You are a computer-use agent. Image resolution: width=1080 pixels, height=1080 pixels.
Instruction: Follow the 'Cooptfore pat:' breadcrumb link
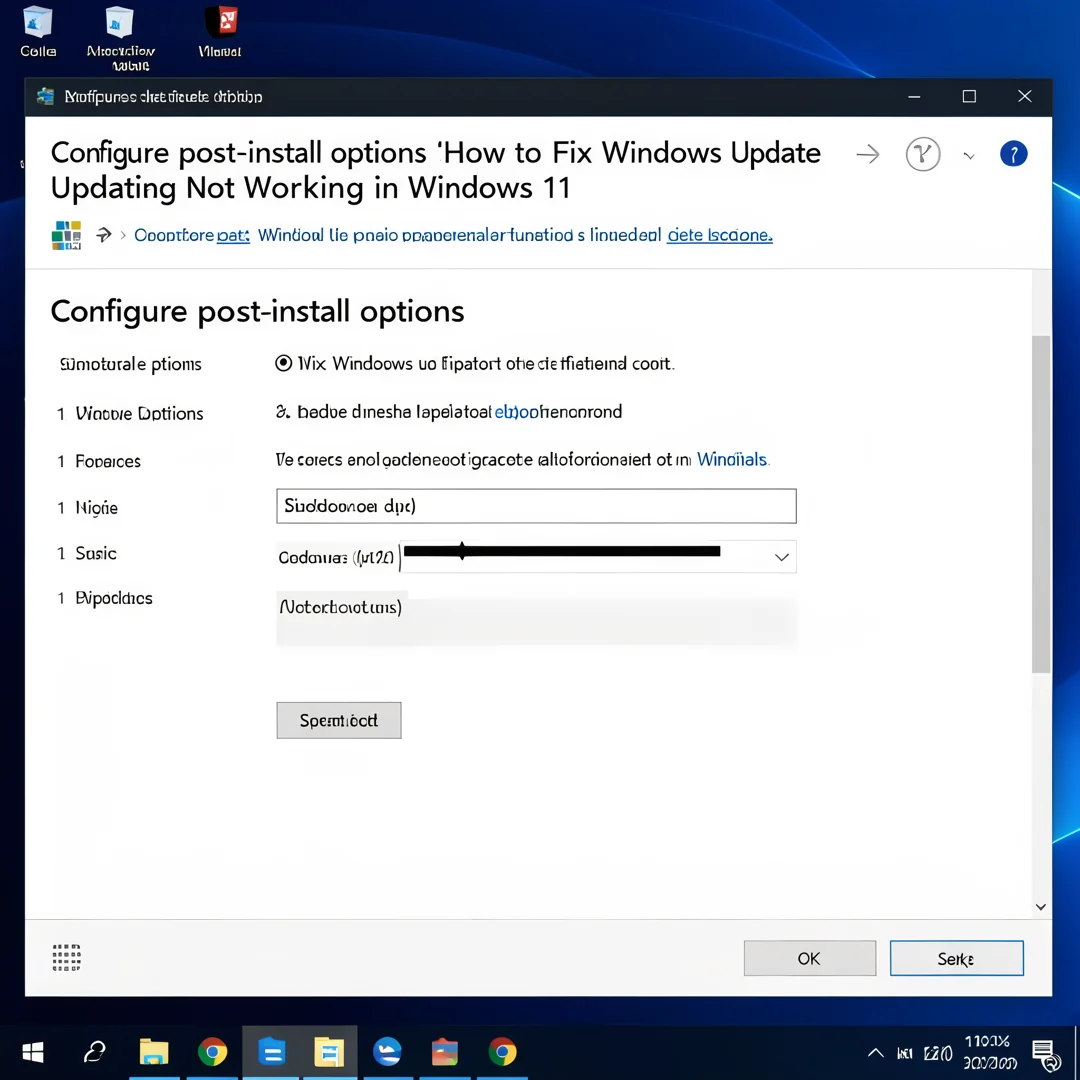191,236
